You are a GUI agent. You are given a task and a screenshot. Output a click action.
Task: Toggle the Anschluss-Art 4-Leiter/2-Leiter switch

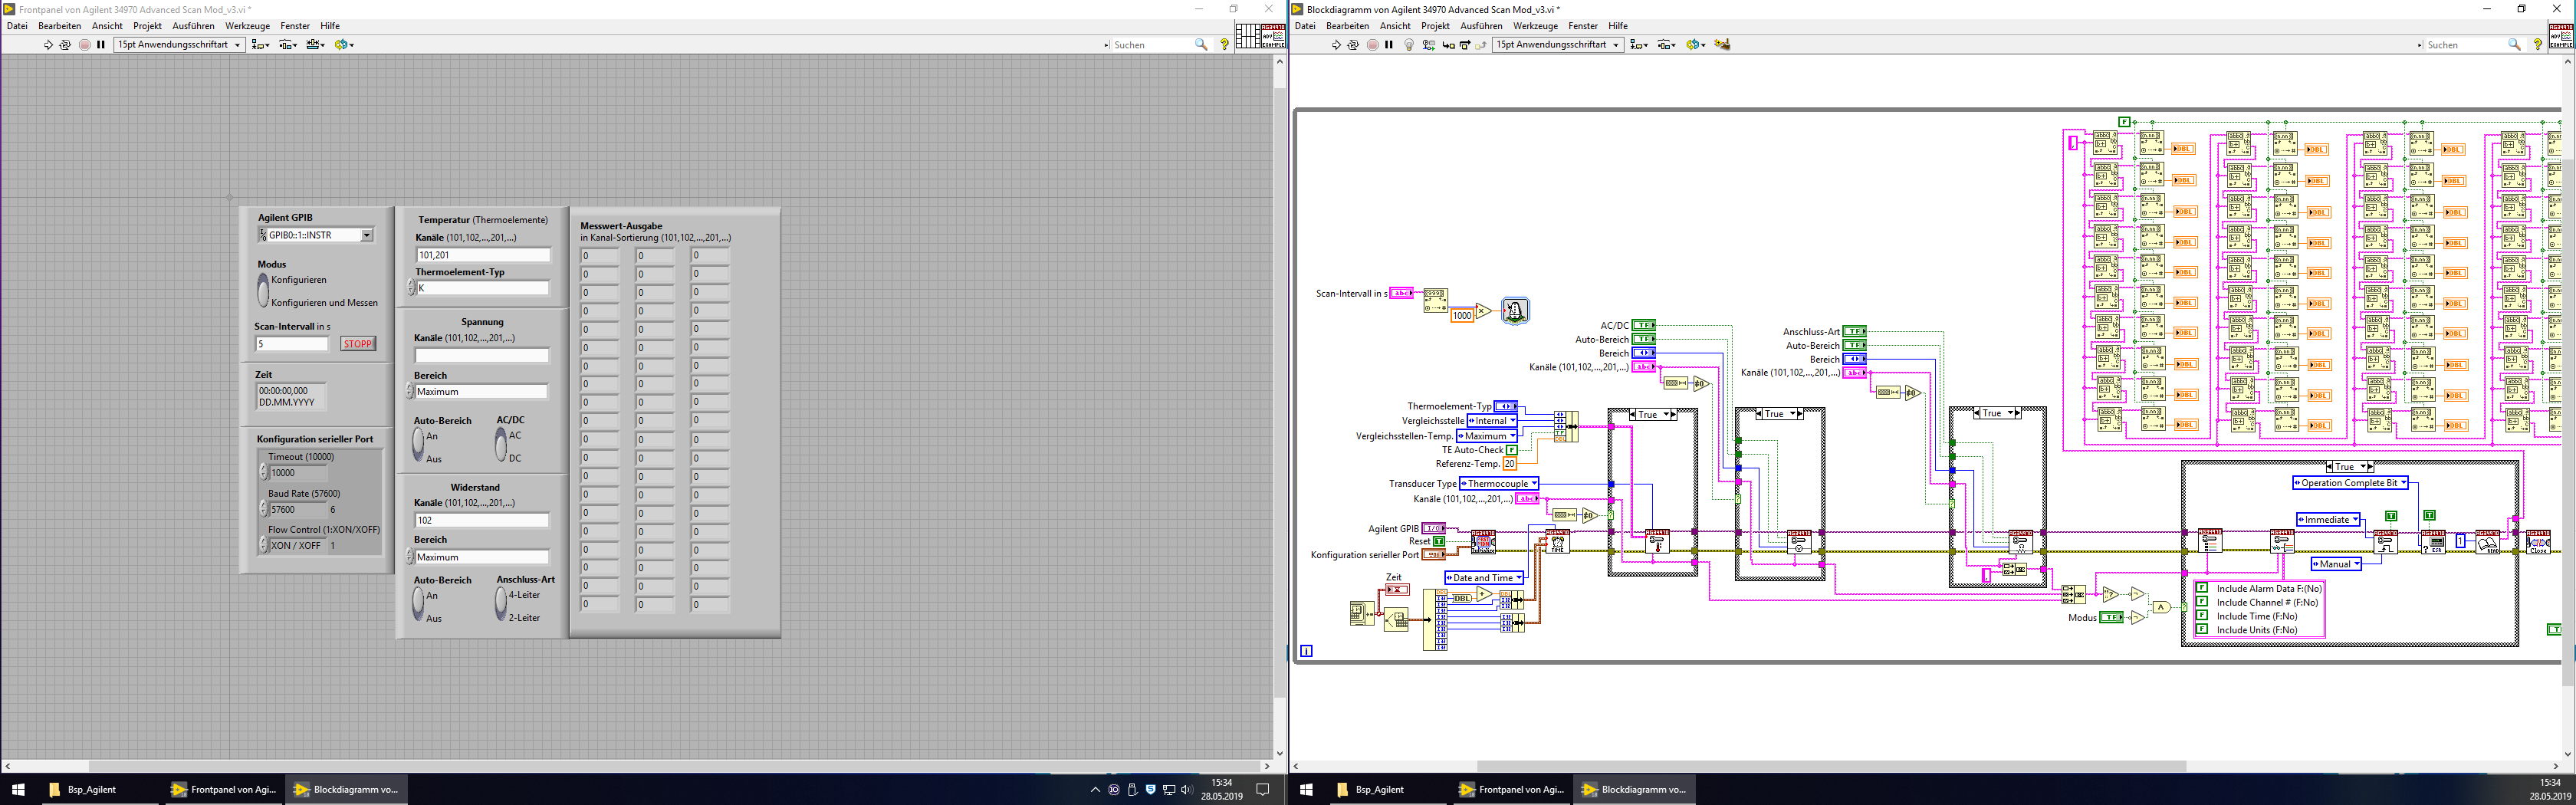501,606
